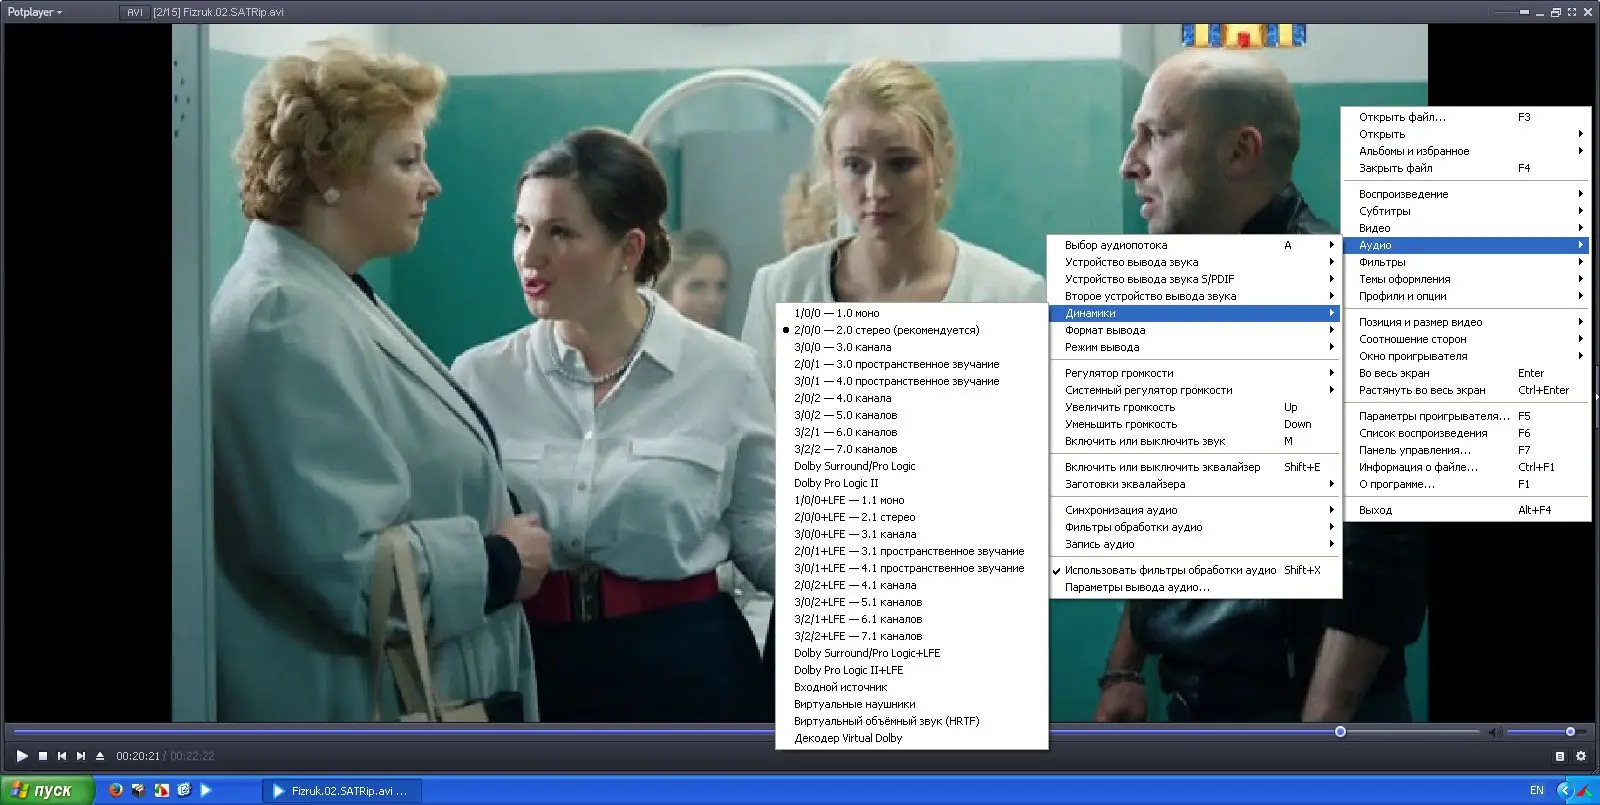Click the AVI format badge in title bar
Screen dimensions: 1600x805
135,12
